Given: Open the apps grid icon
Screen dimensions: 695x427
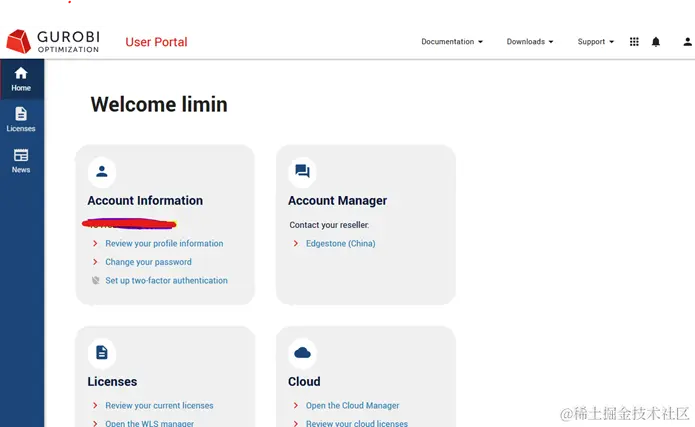Looking at the screenshot, I should tap(634, 42).
